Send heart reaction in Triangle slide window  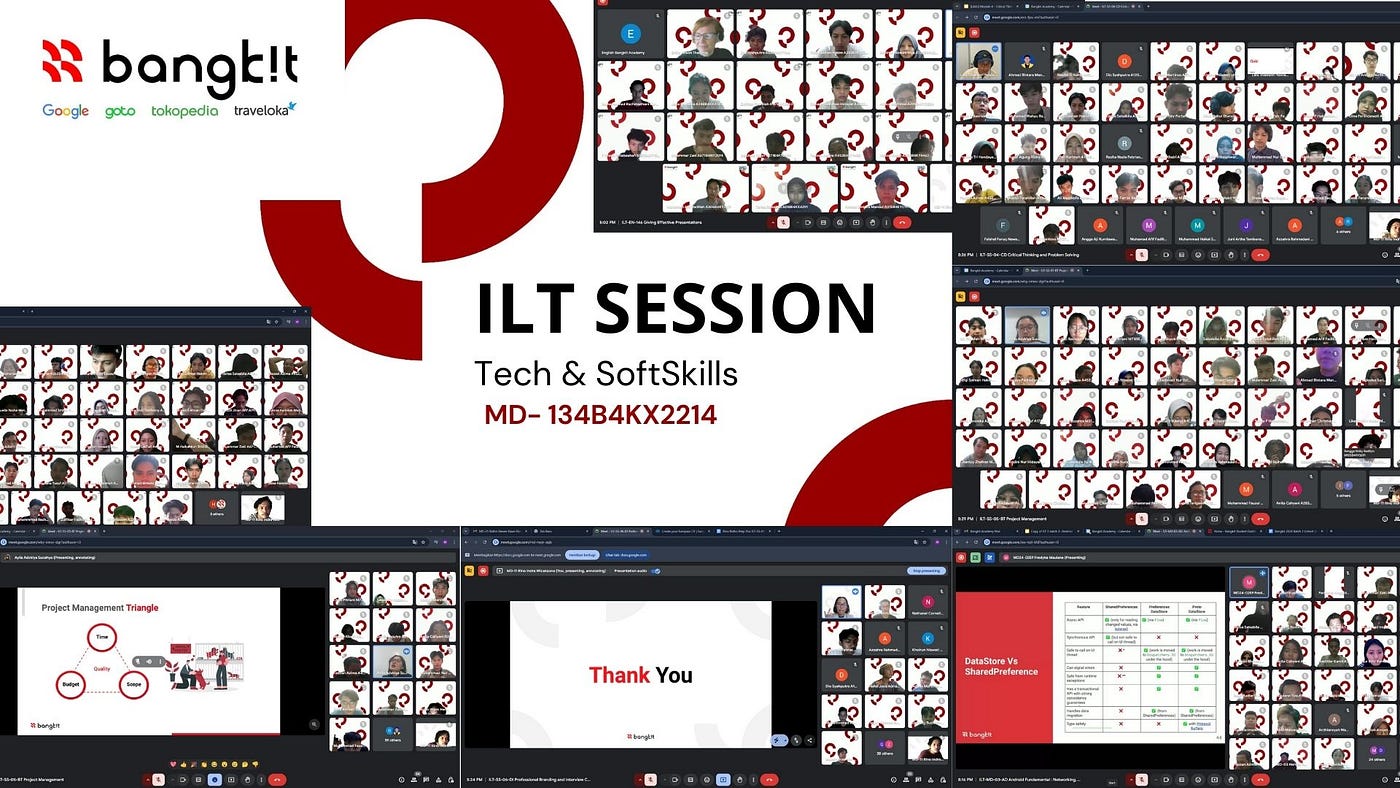pos(173,764)
